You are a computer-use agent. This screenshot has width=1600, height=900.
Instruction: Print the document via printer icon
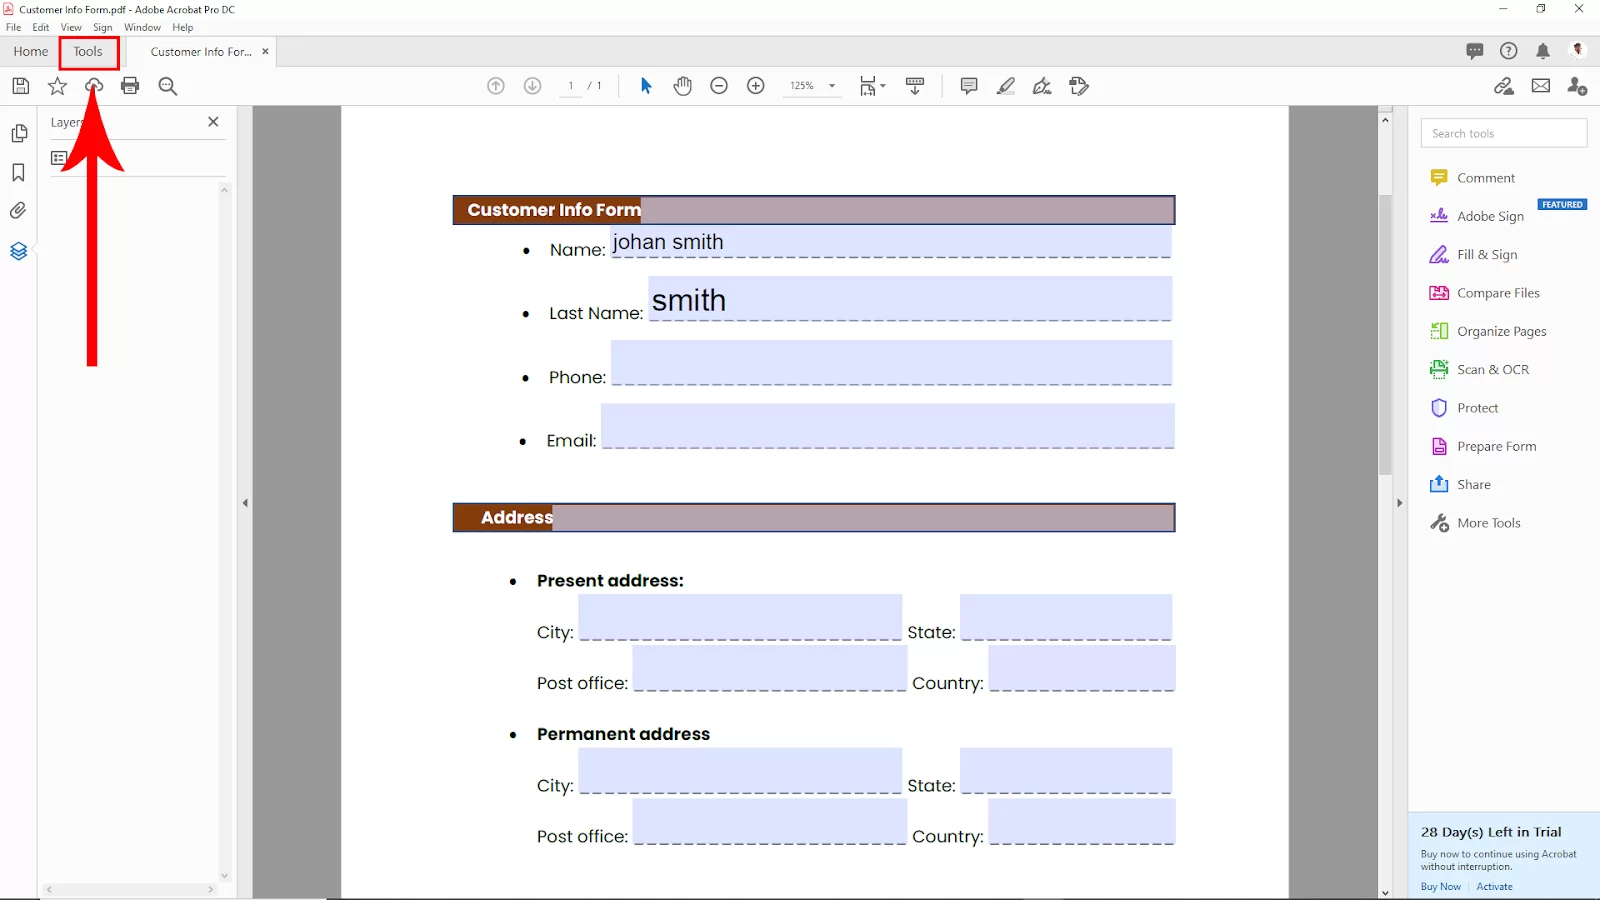coord(130,86)
